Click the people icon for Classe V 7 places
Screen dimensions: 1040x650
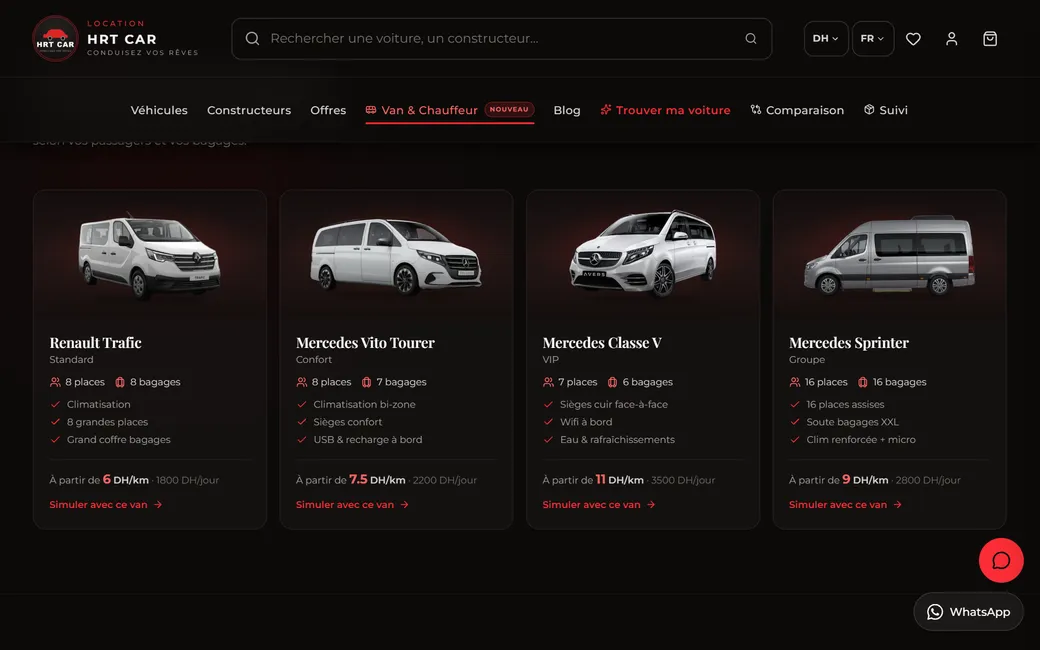pyautogui.click(x=548, y=382)
